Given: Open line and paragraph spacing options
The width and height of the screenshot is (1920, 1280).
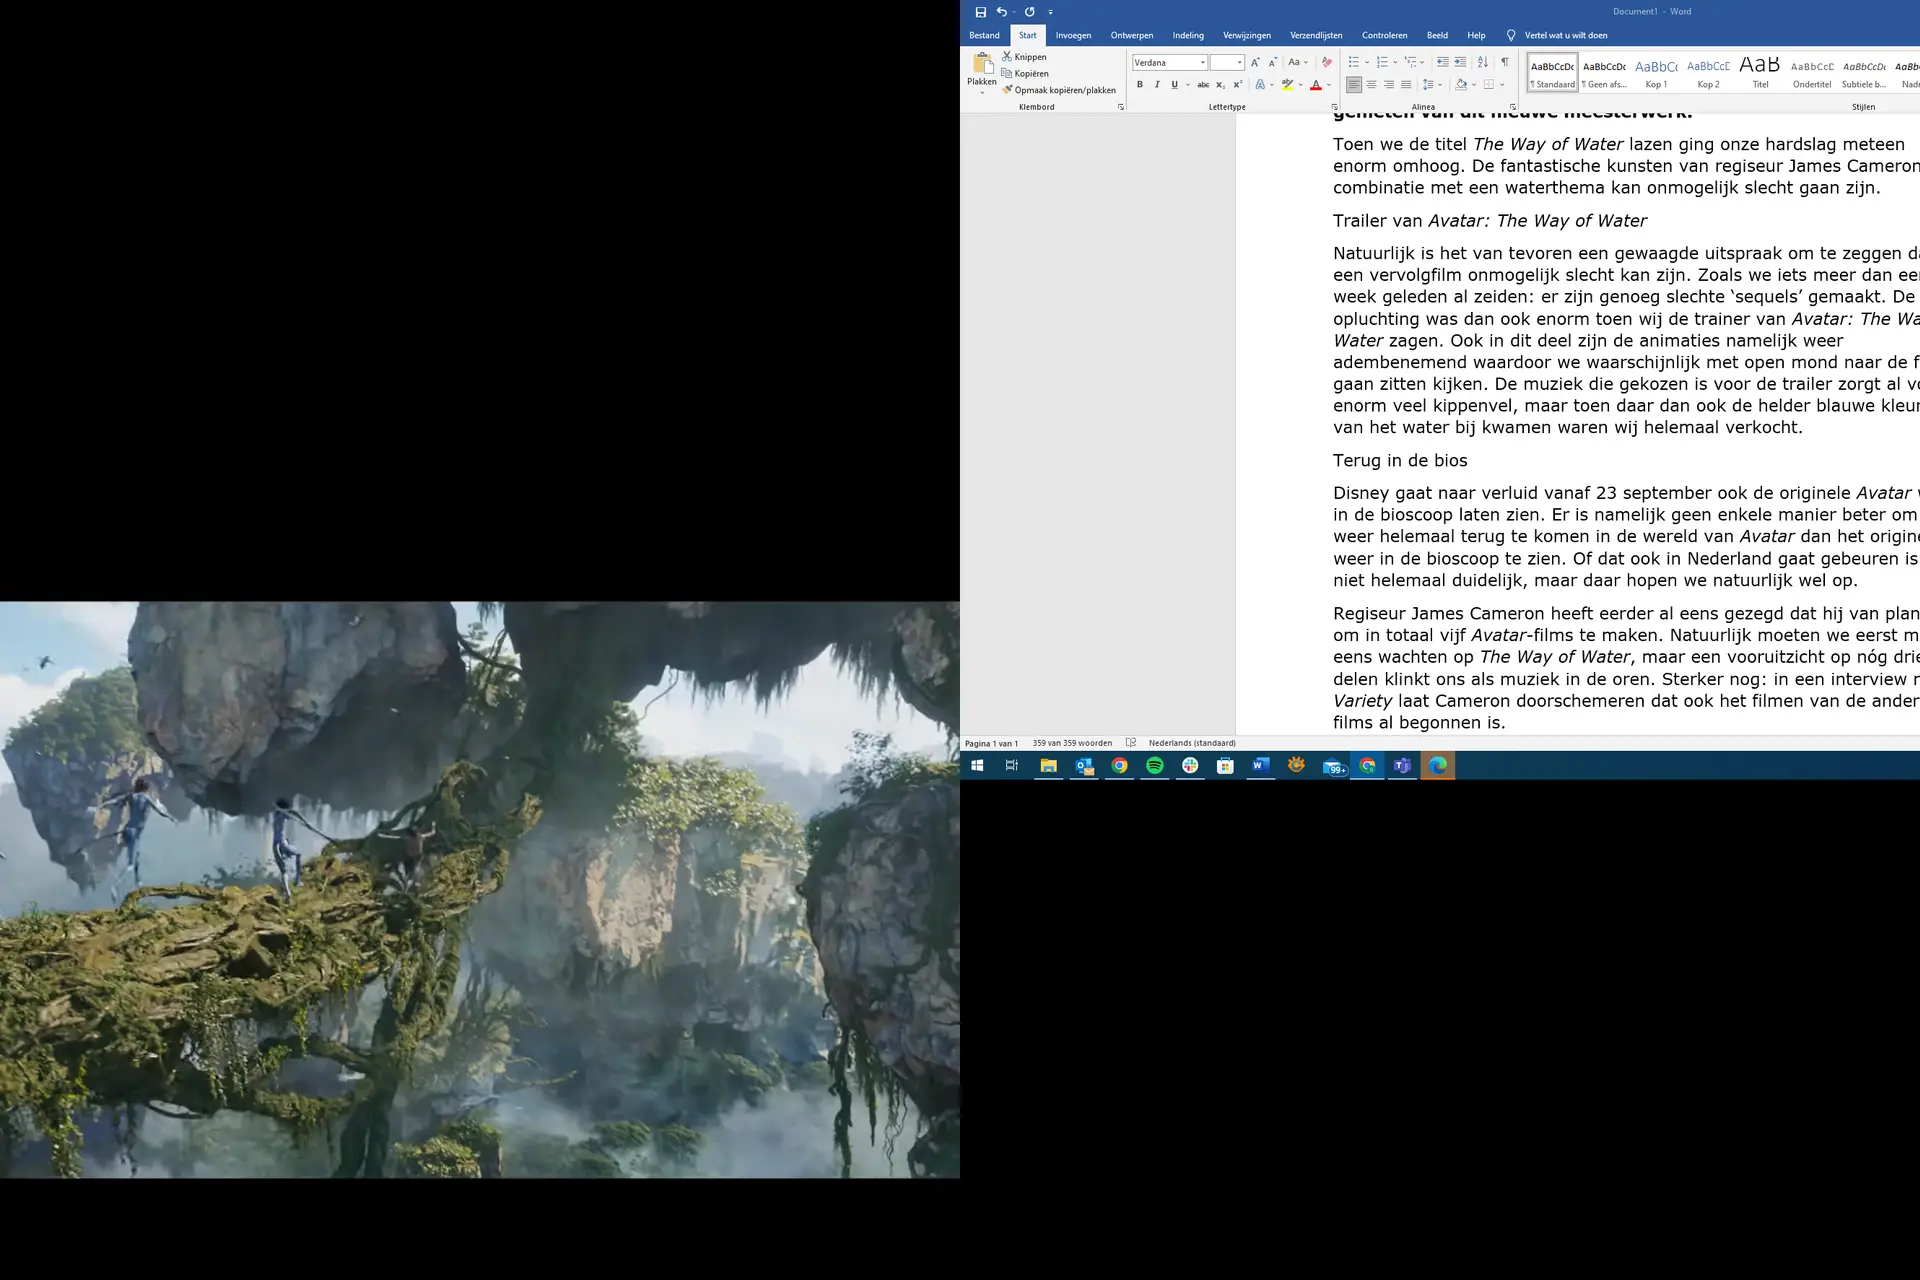Looking at the screenshot, I should pyautogui.click(x=1430, y=85).
